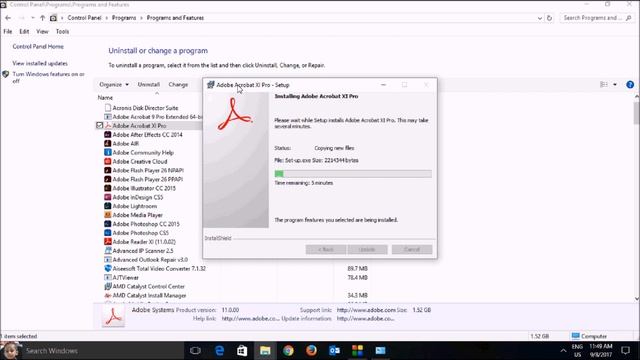Open Control Panel Home link

tap(38, 47)
